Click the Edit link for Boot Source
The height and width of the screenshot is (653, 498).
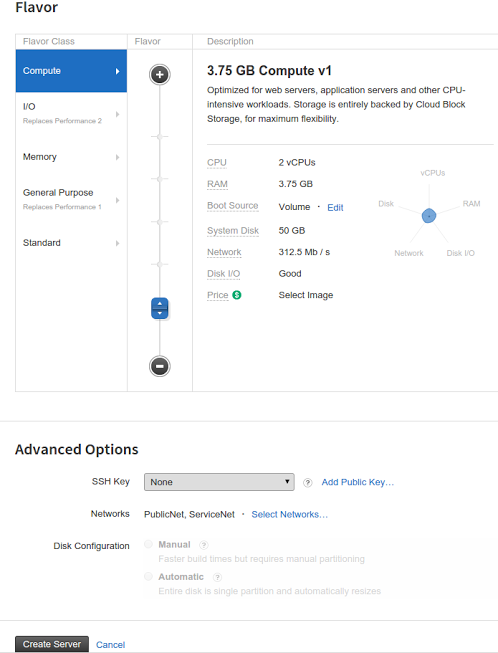click(335, 207)
